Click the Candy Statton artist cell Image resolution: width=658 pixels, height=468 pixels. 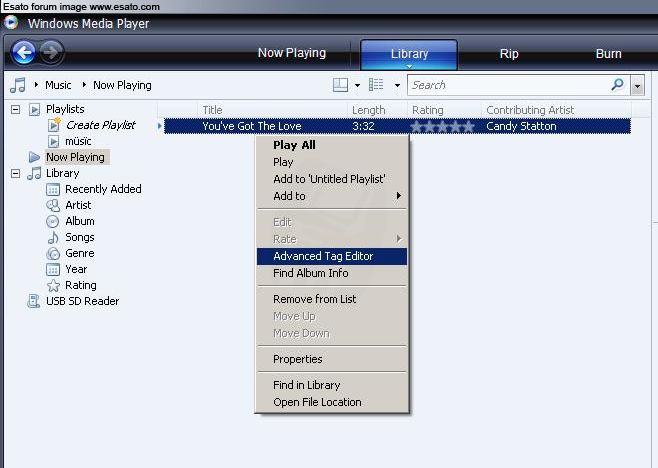click(521, 126)
